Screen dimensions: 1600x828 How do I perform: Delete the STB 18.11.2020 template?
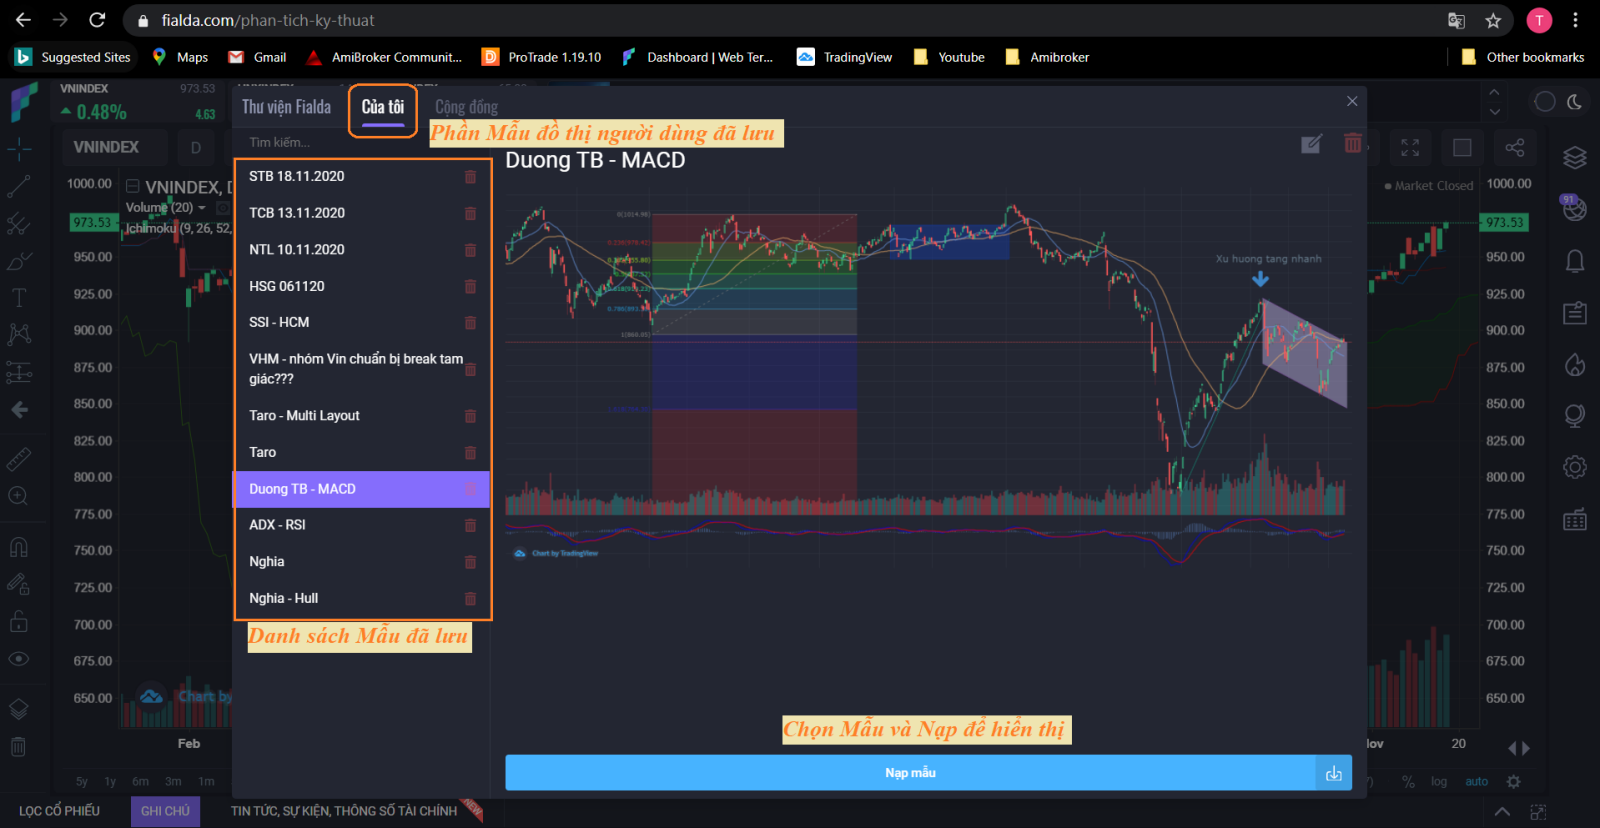click(470, 177)
